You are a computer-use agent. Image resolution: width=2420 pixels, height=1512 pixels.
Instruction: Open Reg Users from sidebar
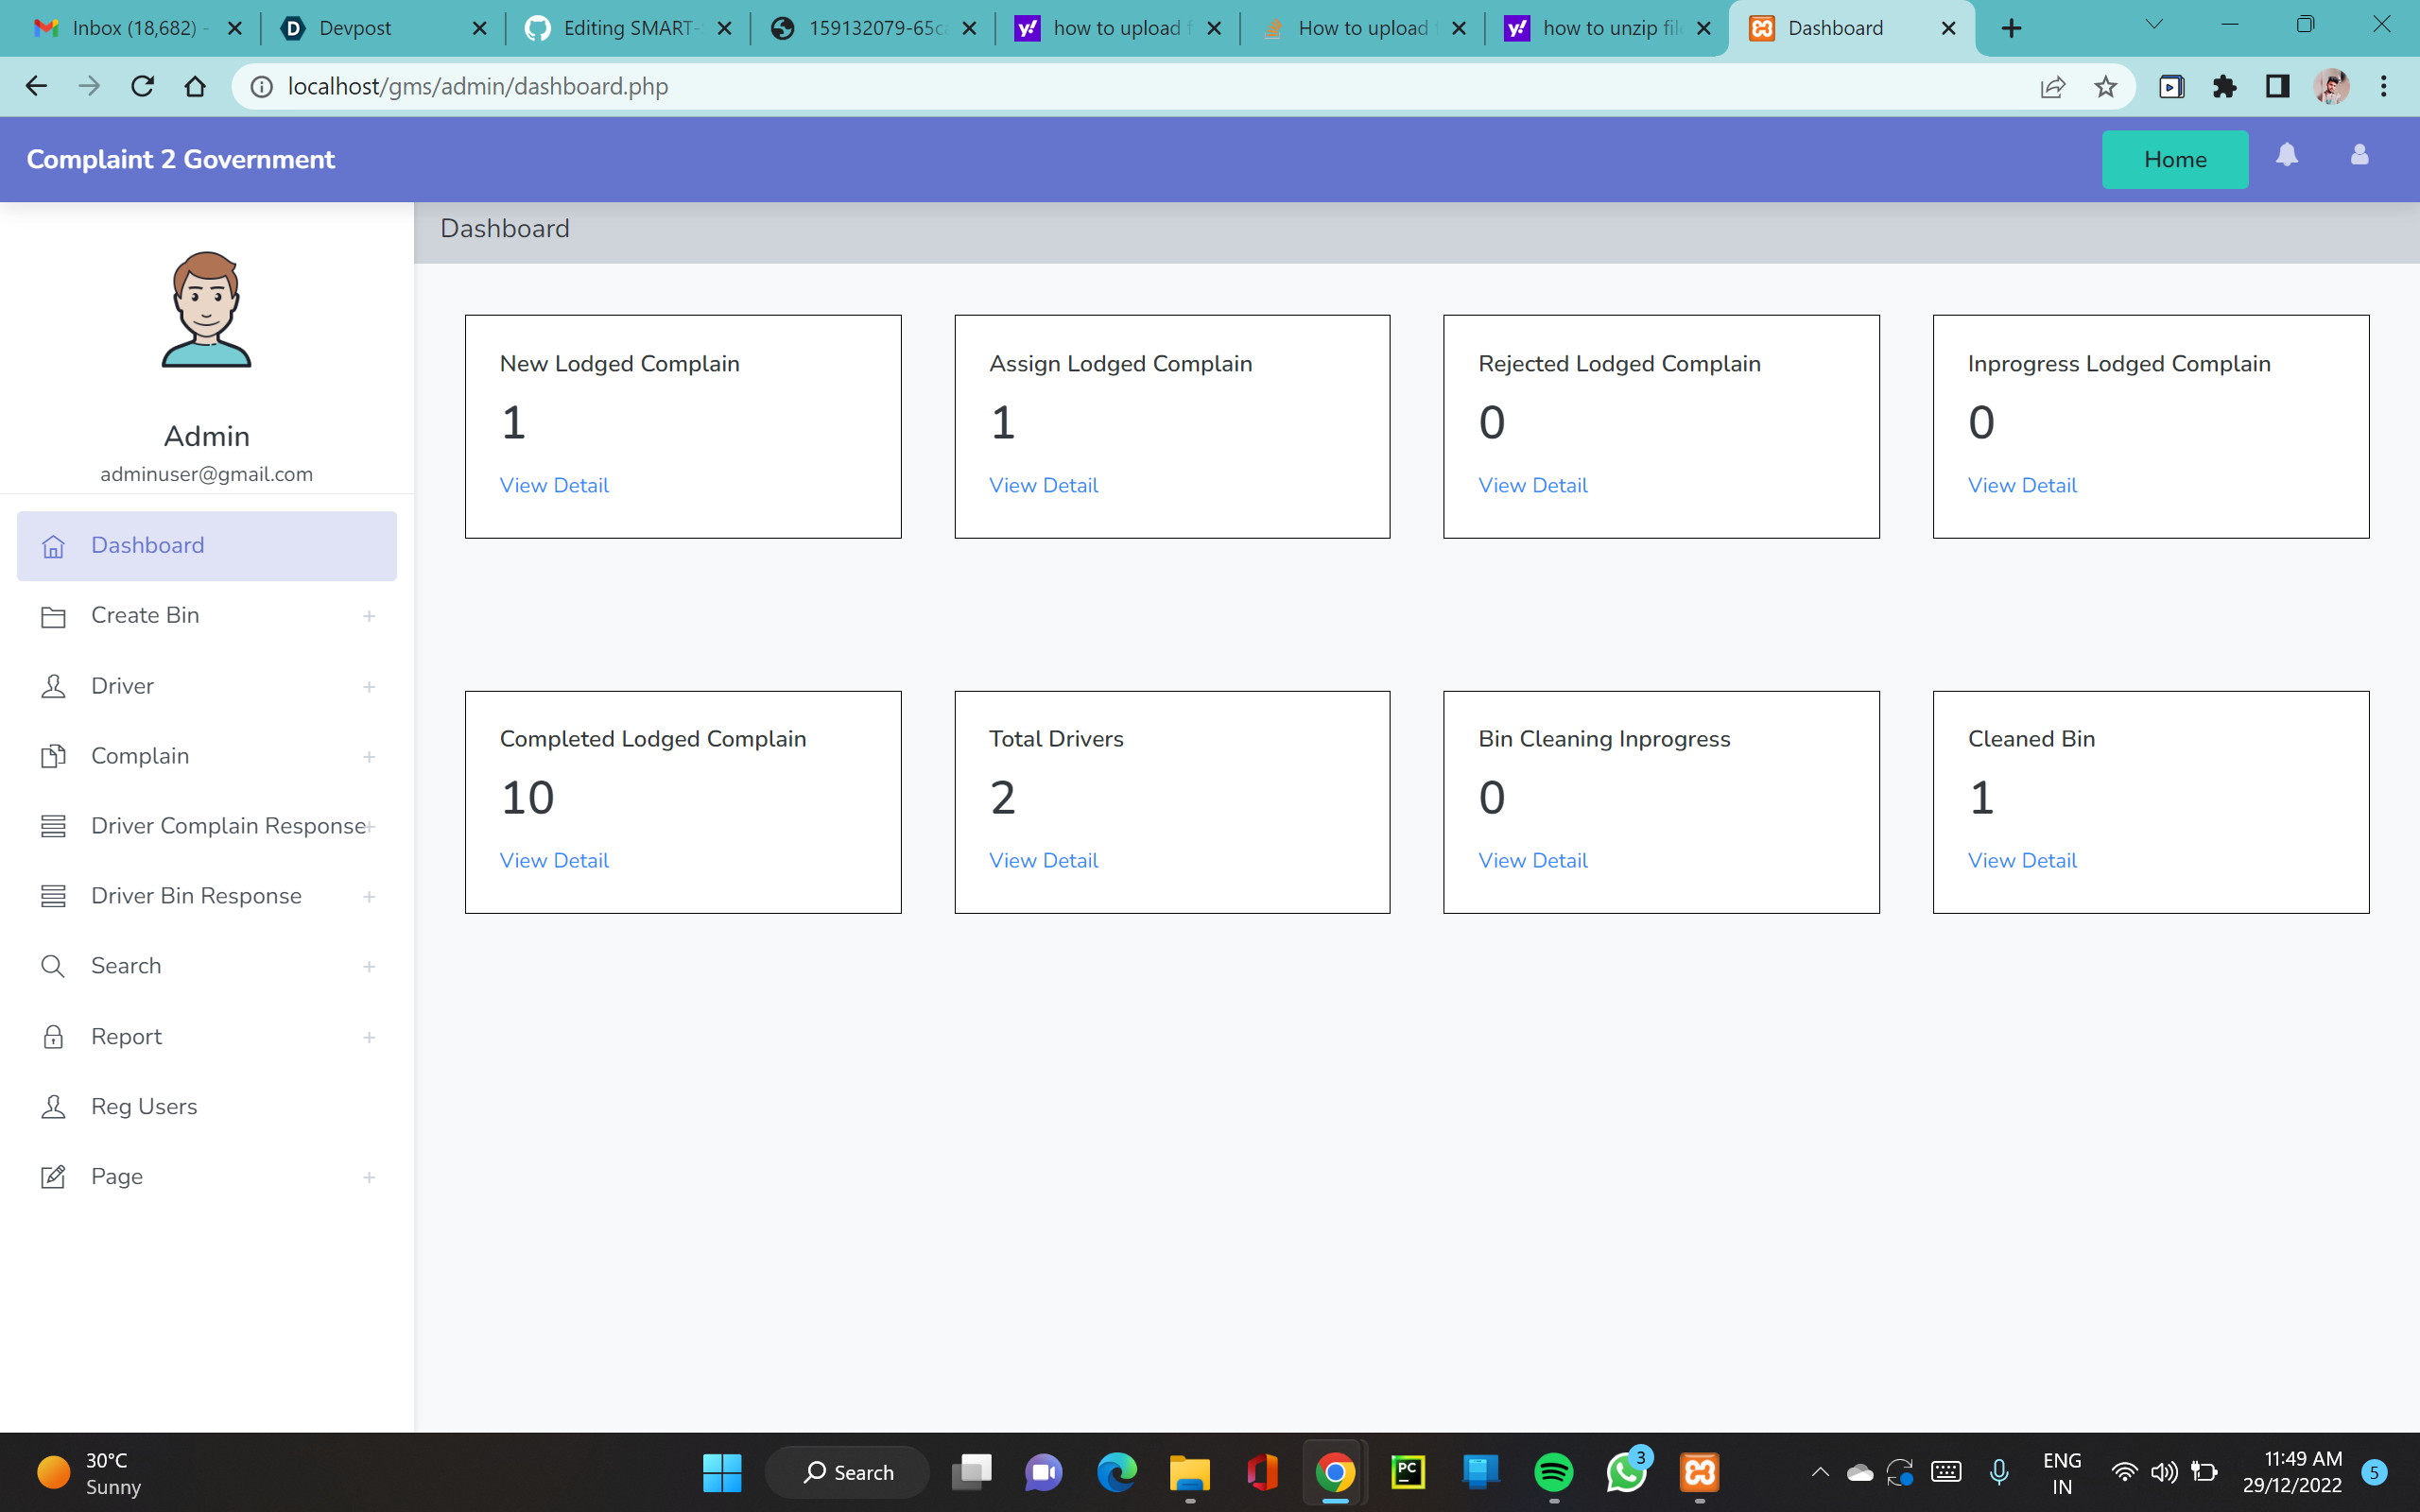[x=144, y=1106]
